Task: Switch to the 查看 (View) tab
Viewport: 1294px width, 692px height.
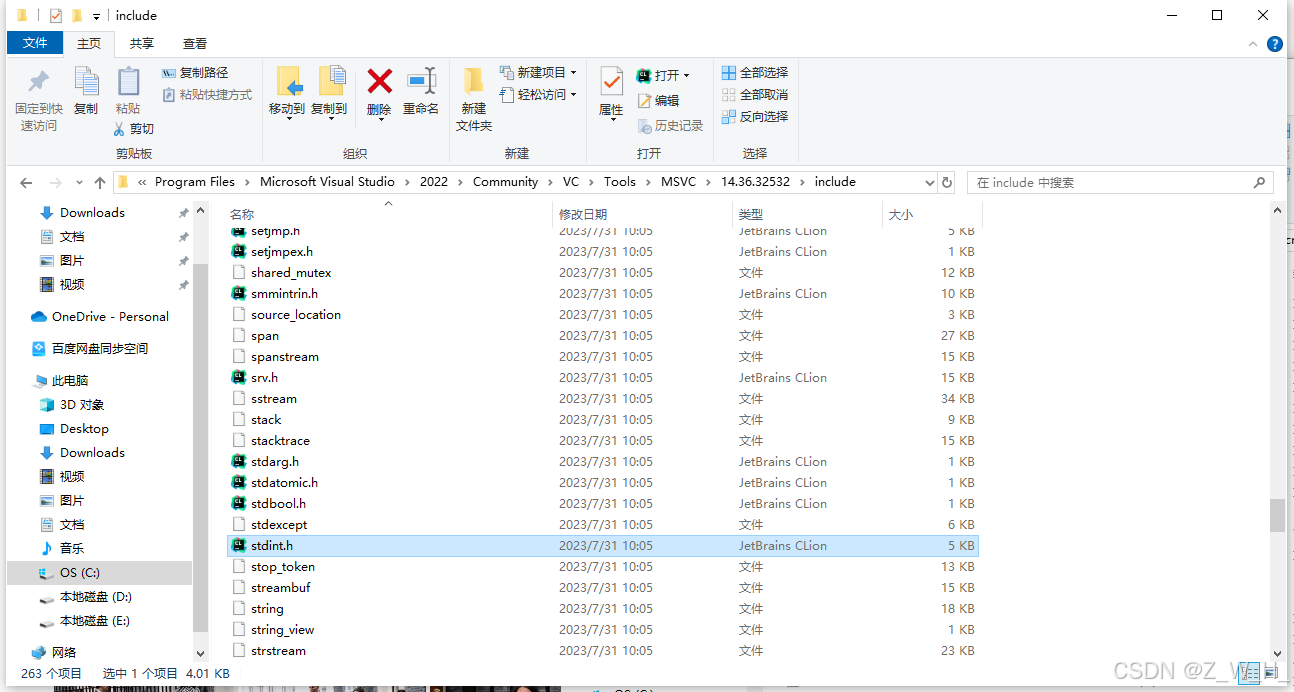Action: click(194, 43)
